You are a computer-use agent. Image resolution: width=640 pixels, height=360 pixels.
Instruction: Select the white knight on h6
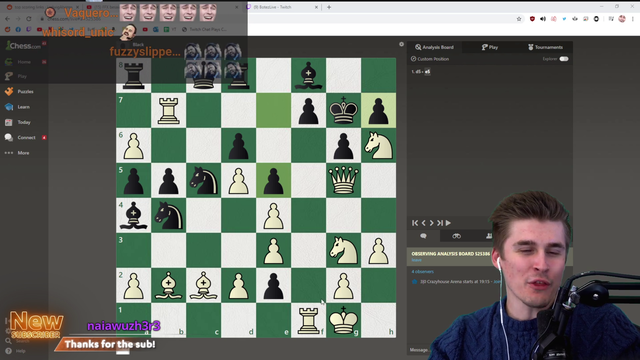tap(378, 145)
